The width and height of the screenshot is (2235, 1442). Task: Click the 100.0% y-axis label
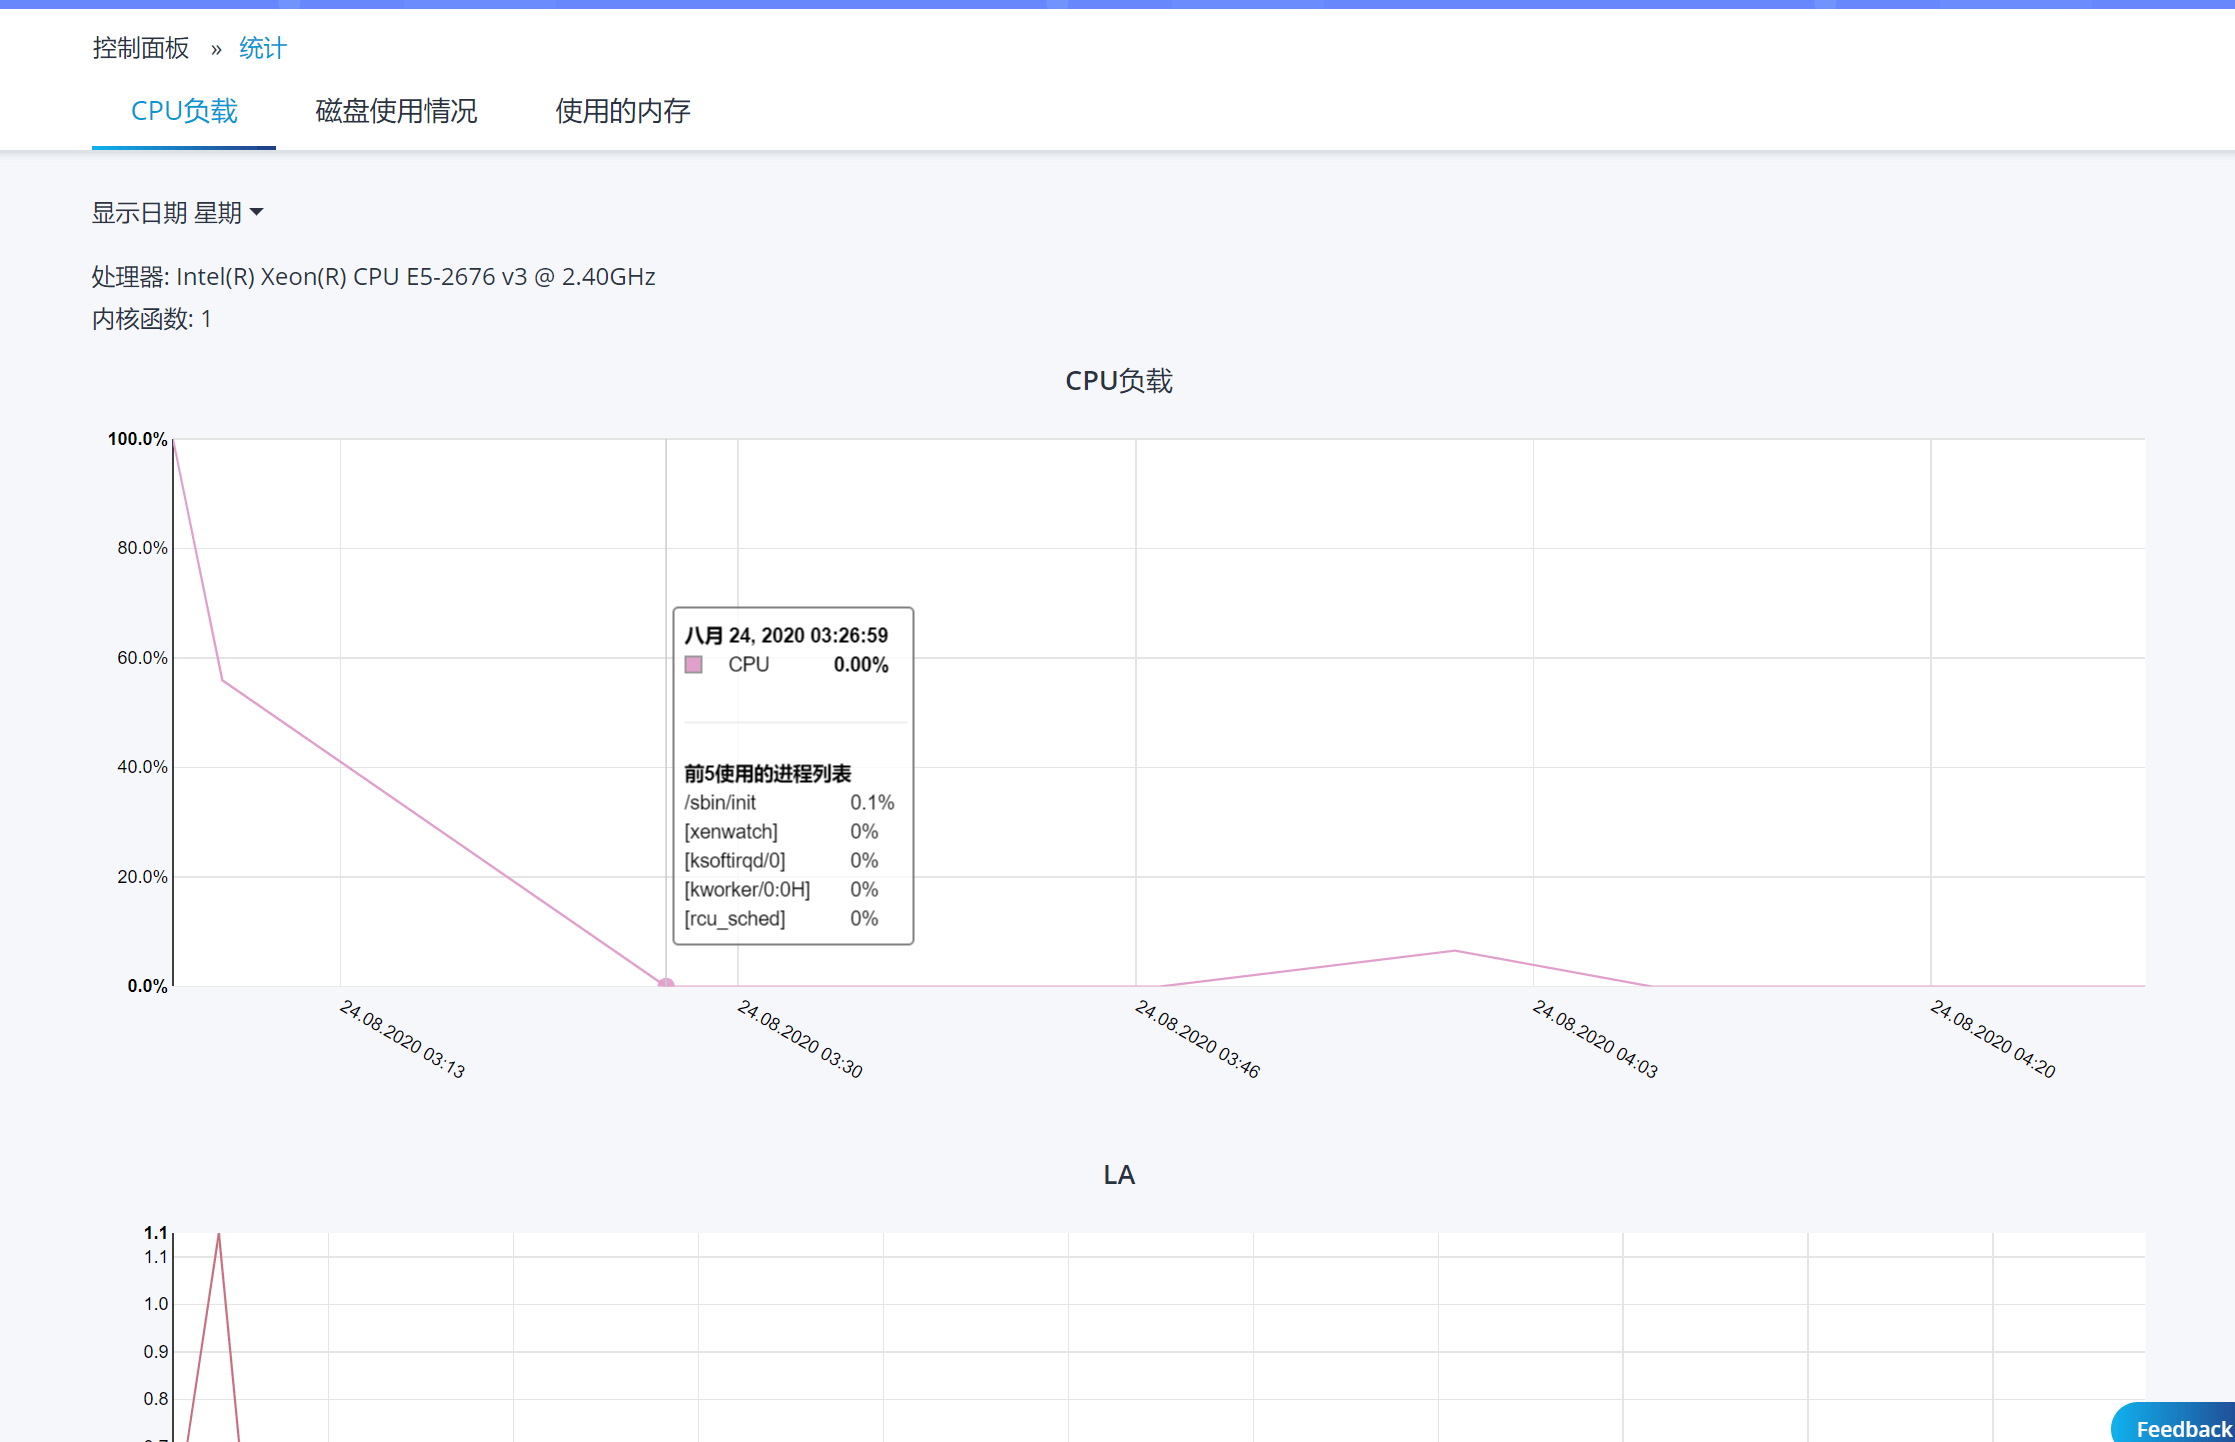[x=137, y=438]
